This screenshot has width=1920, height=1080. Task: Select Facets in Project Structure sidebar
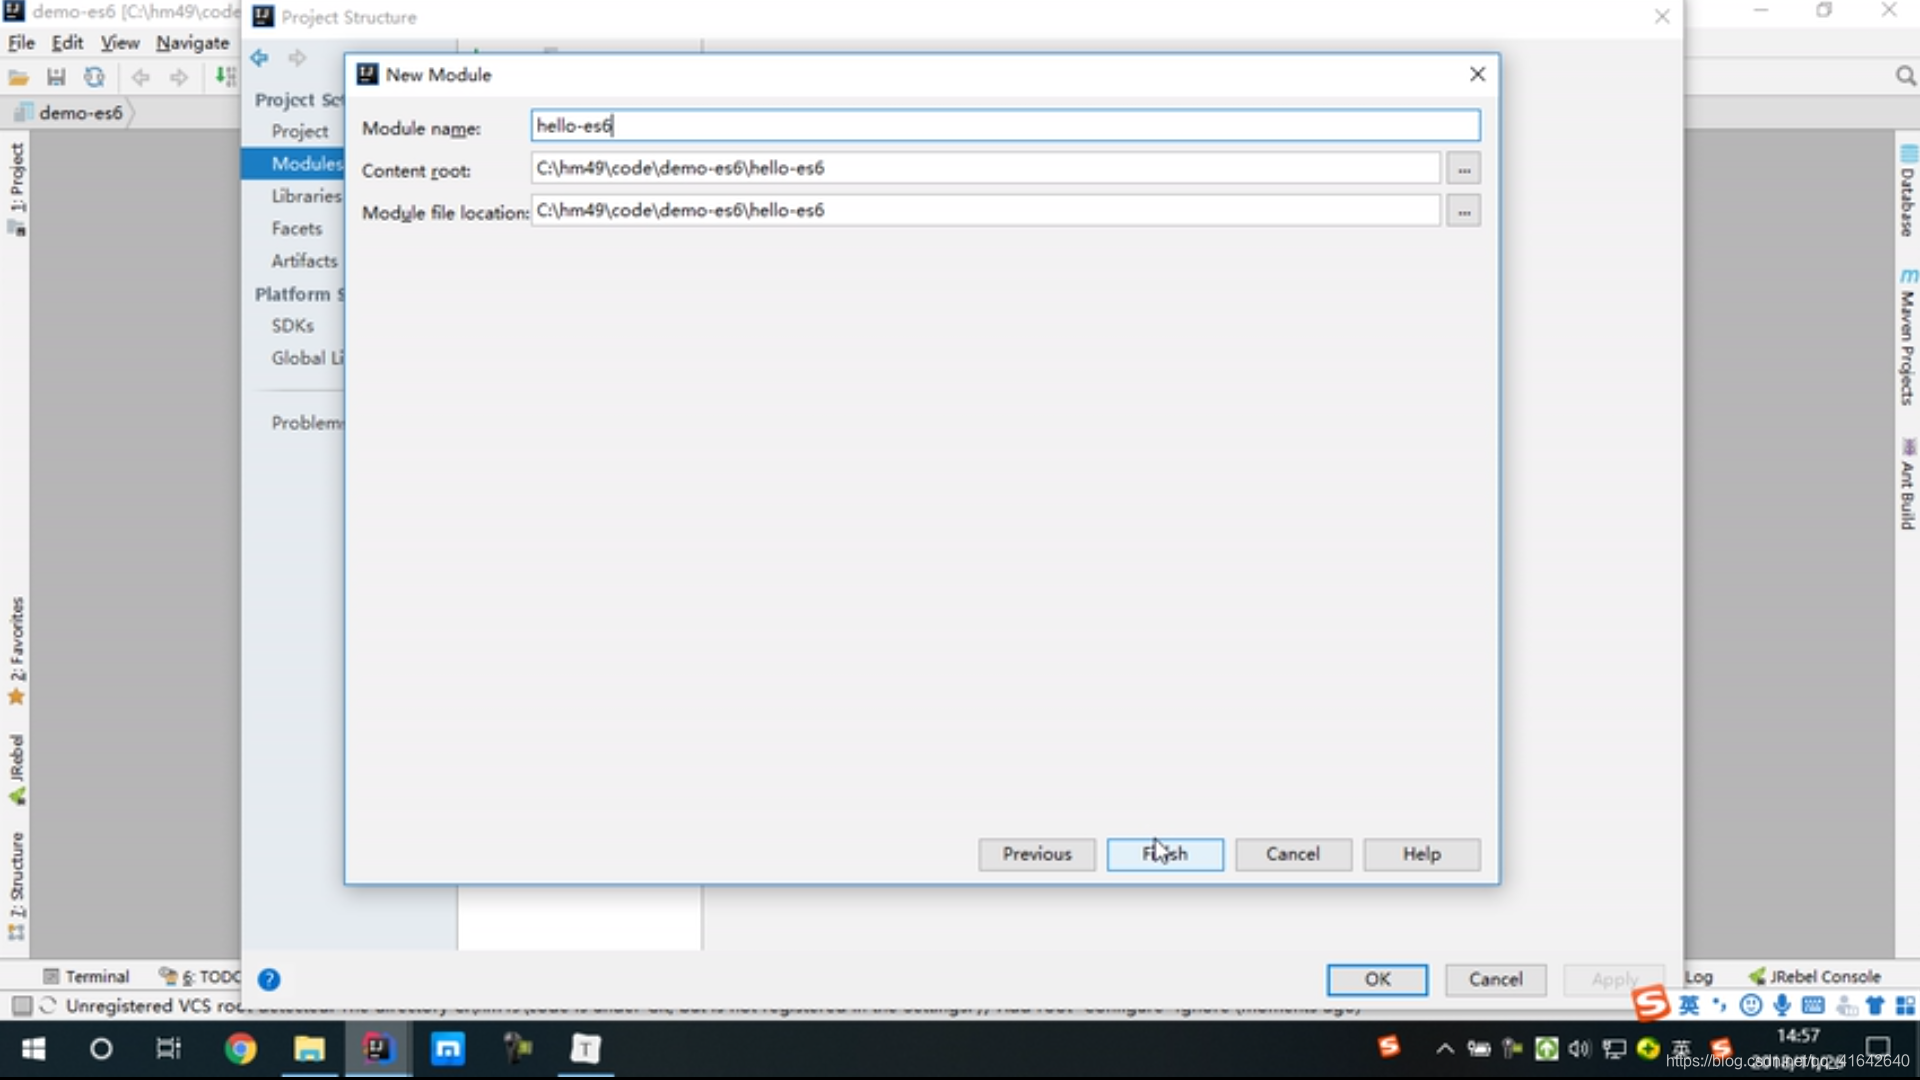[296, 228]
